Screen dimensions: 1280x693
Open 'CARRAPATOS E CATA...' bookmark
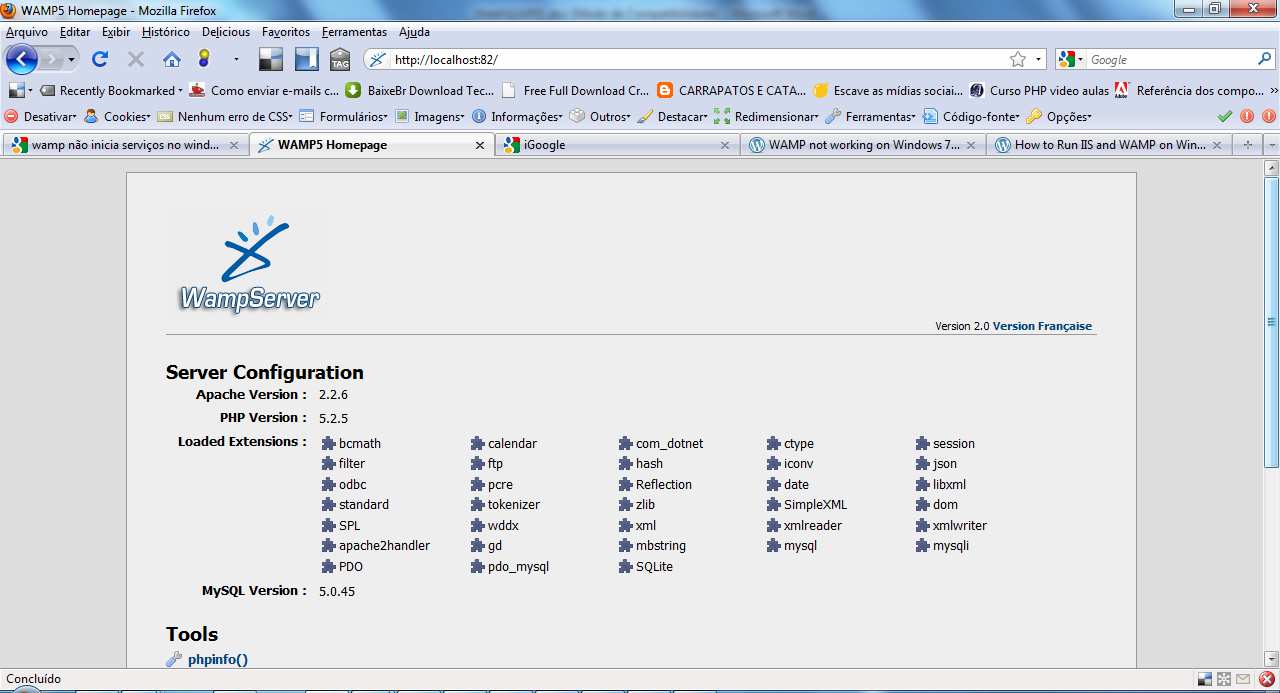tap(732, 90)
